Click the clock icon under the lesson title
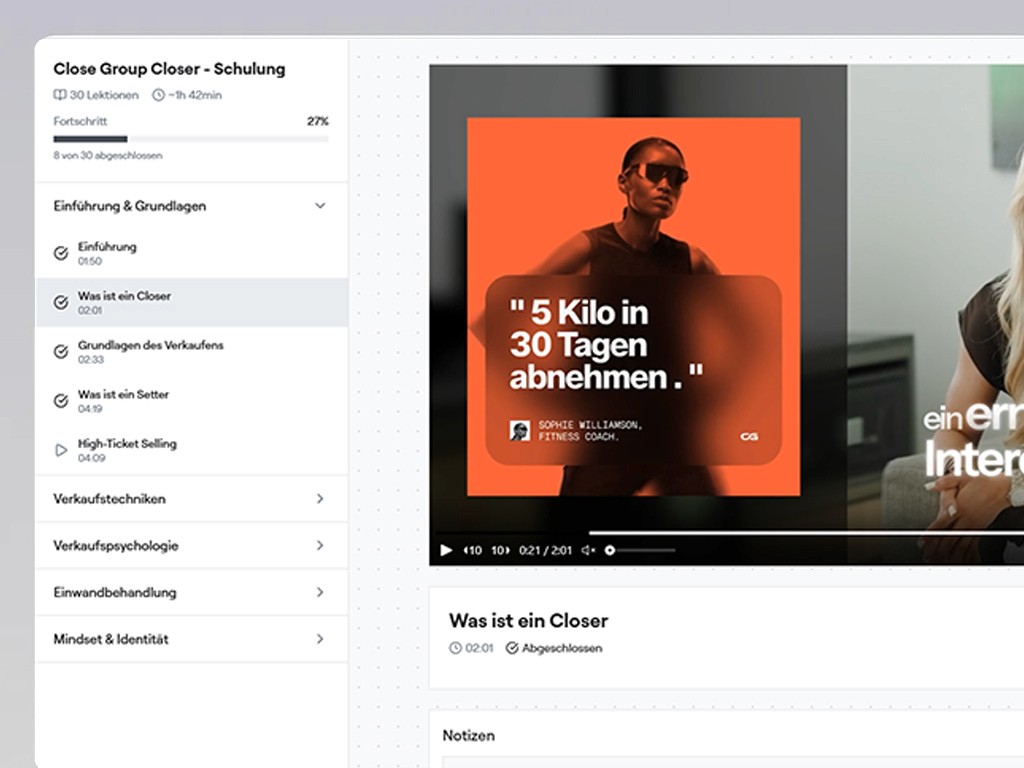The width and height of the screenshot is (1024, 768). click(x=455, y=648)
